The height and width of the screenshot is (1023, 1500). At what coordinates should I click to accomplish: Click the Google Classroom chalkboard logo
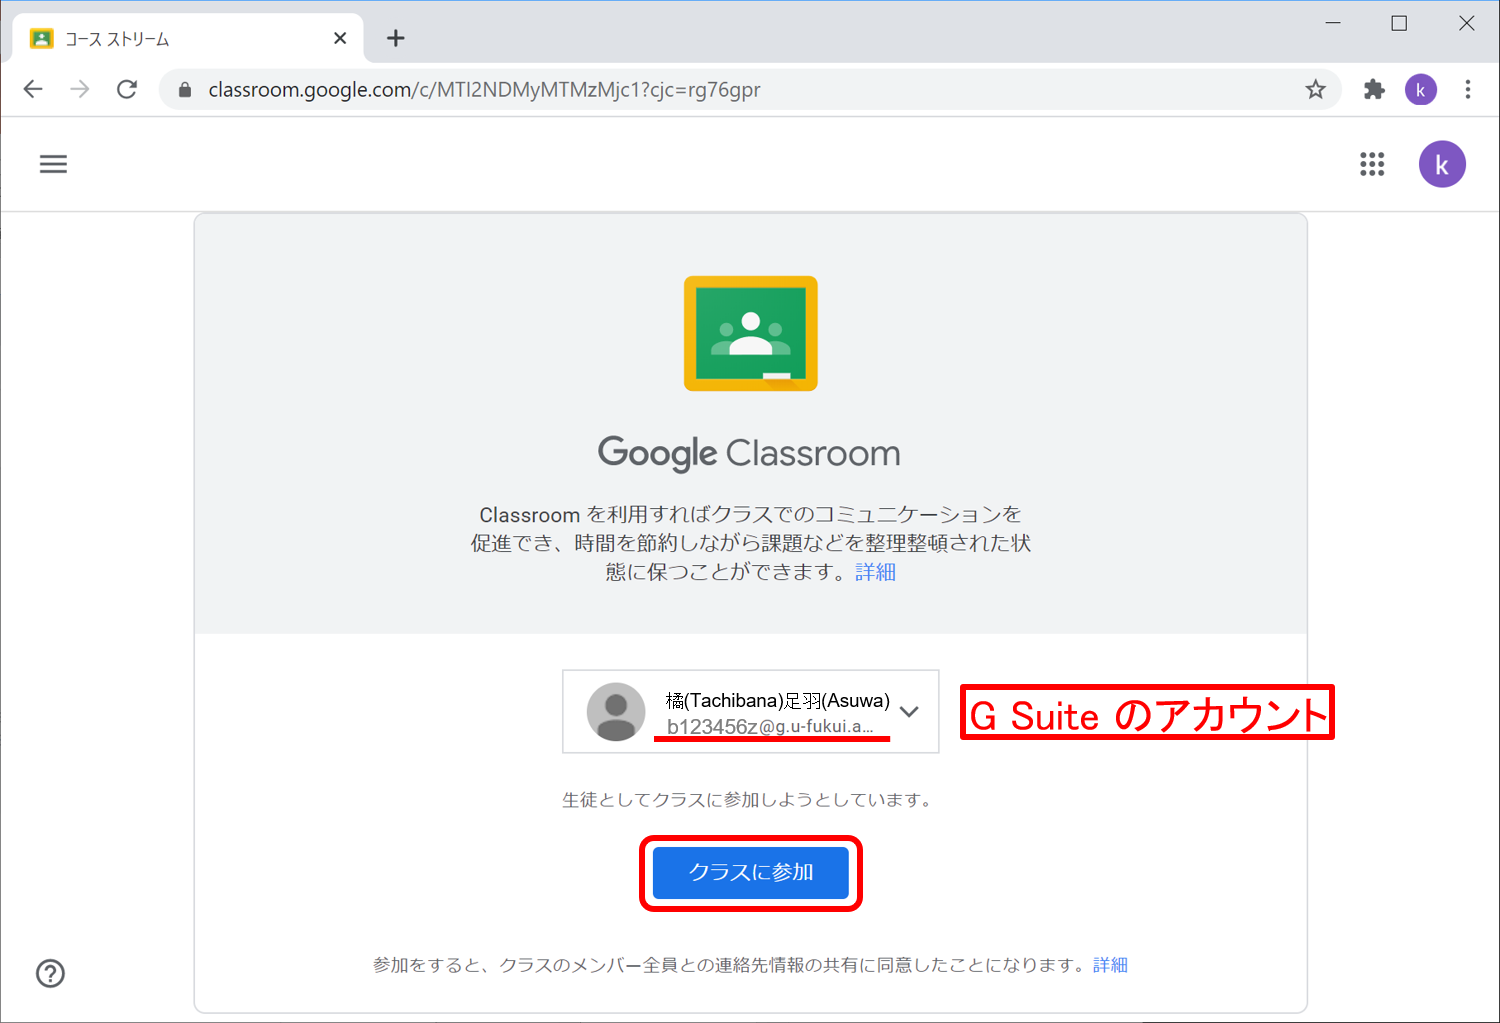(x=751, y=334)
